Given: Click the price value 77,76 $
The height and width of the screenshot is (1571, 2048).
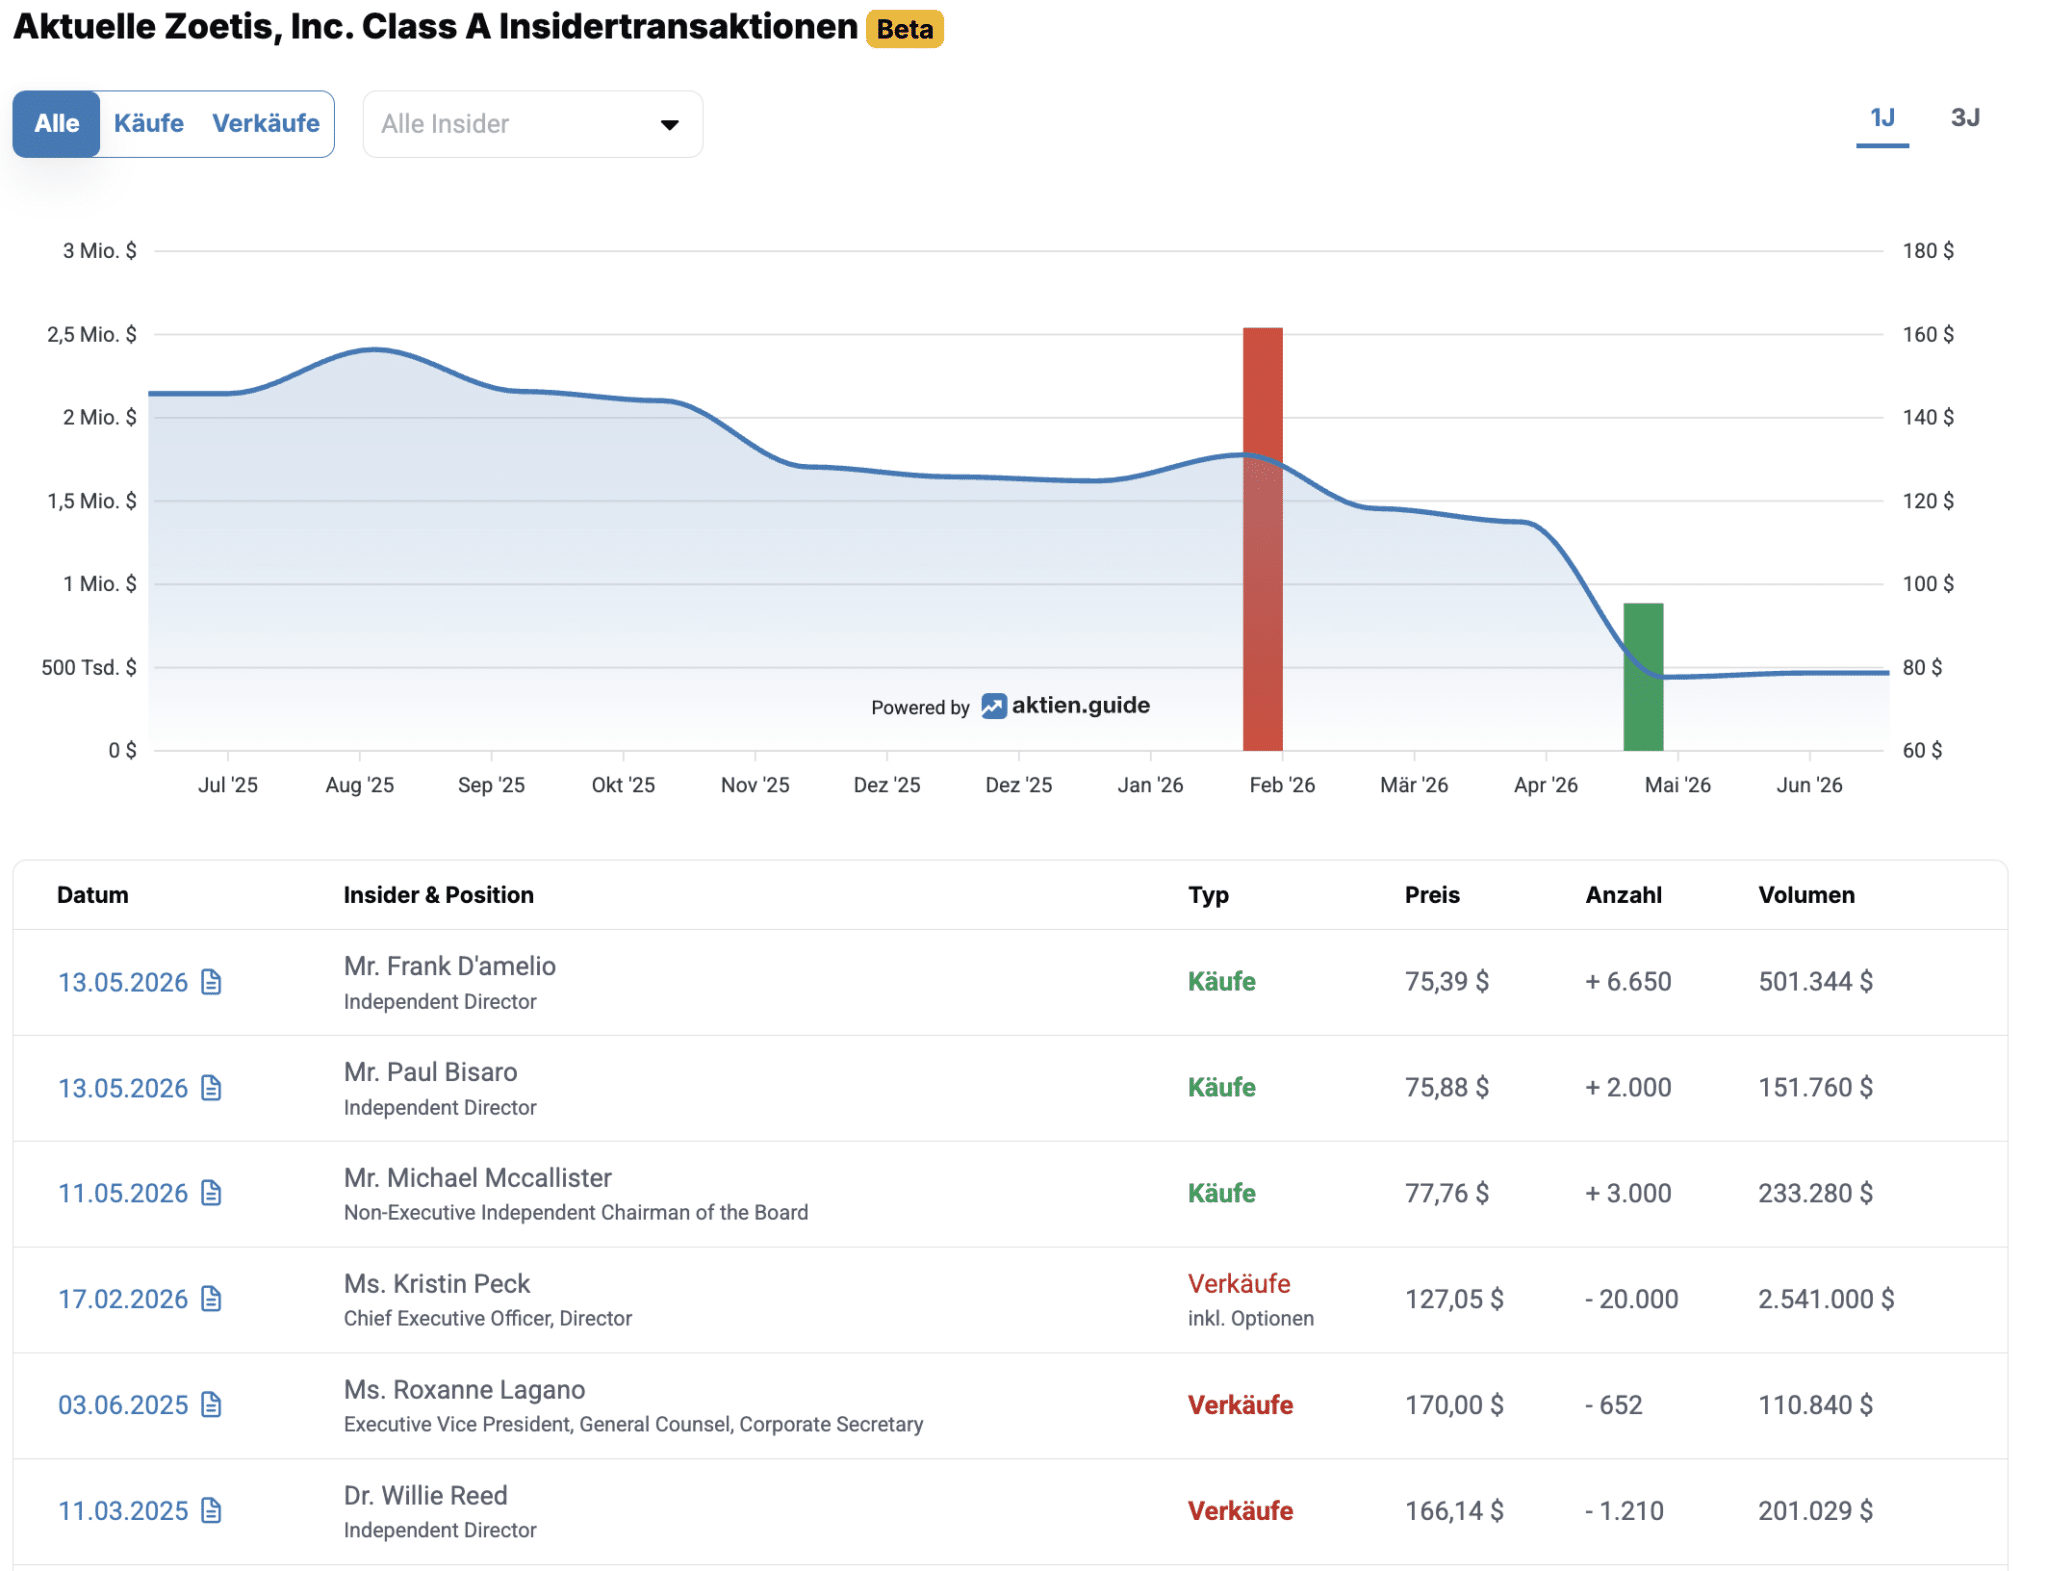Looking at the screenshot, I should point(1446,1193).
